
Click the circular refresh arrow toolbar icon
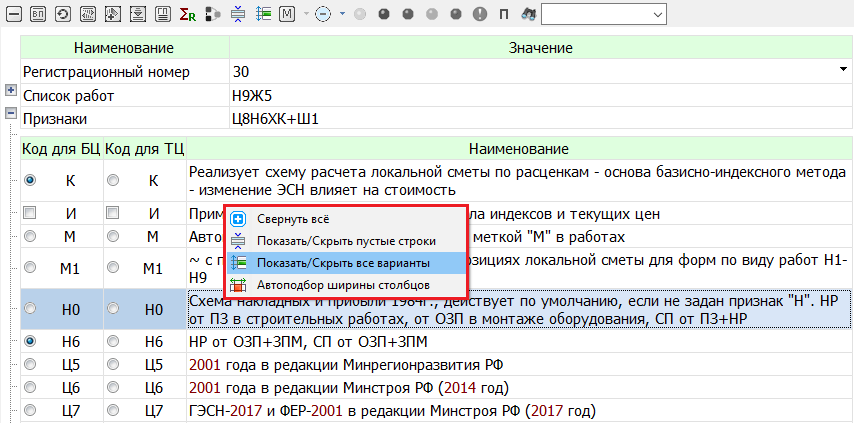(x=63, y=14)
